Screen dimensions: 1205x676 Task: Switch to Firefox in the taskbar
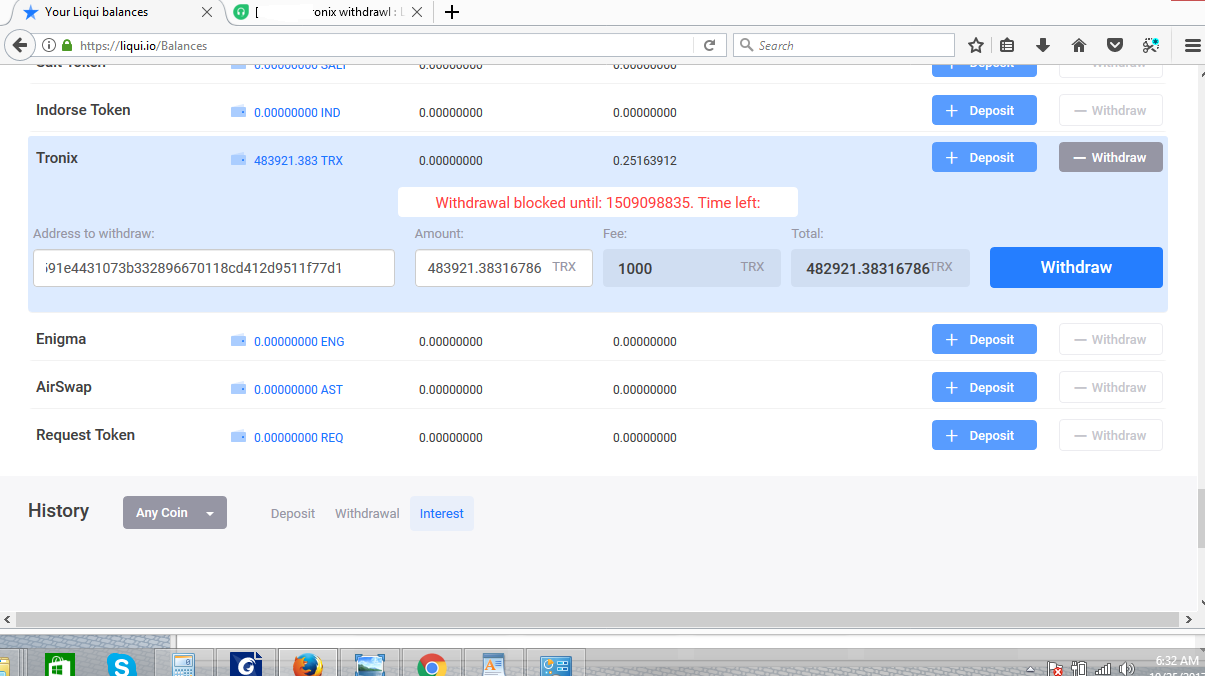coord(307,664)
